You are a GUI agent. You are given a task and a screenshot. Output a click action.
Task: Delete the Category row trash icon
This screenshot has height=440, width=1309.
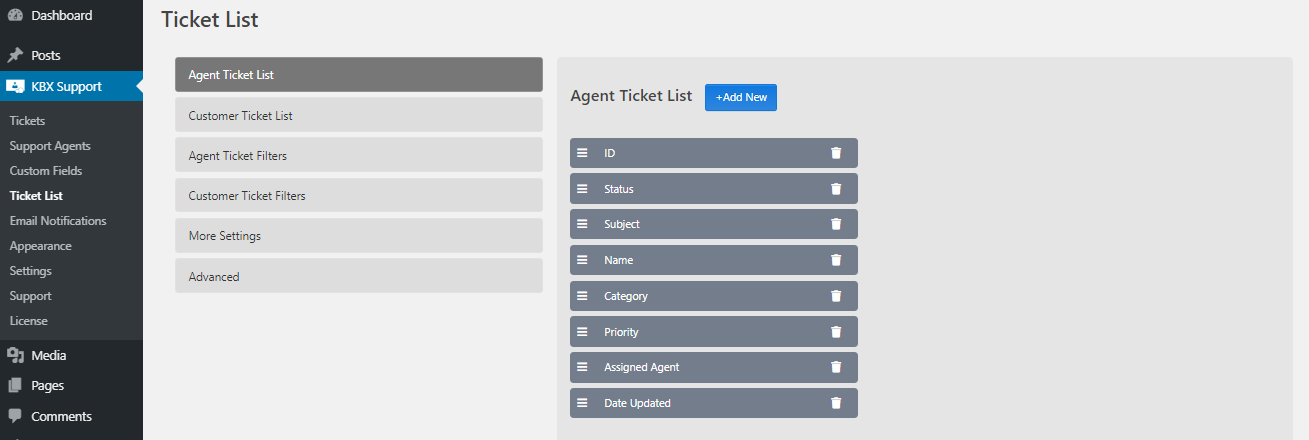(x=836, y=296)
